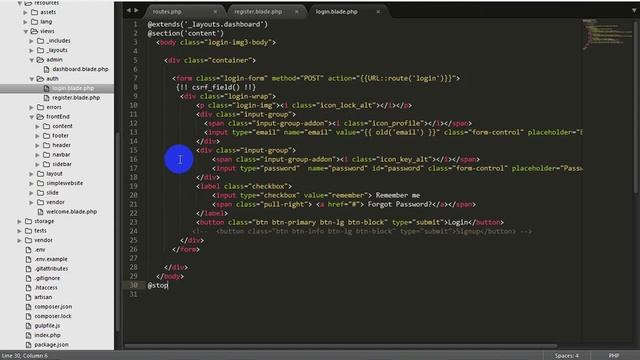Click the Line 30, Column 6 status text
Image resolution: width=640 pixels, height=360 pixels.
[24, 356]
